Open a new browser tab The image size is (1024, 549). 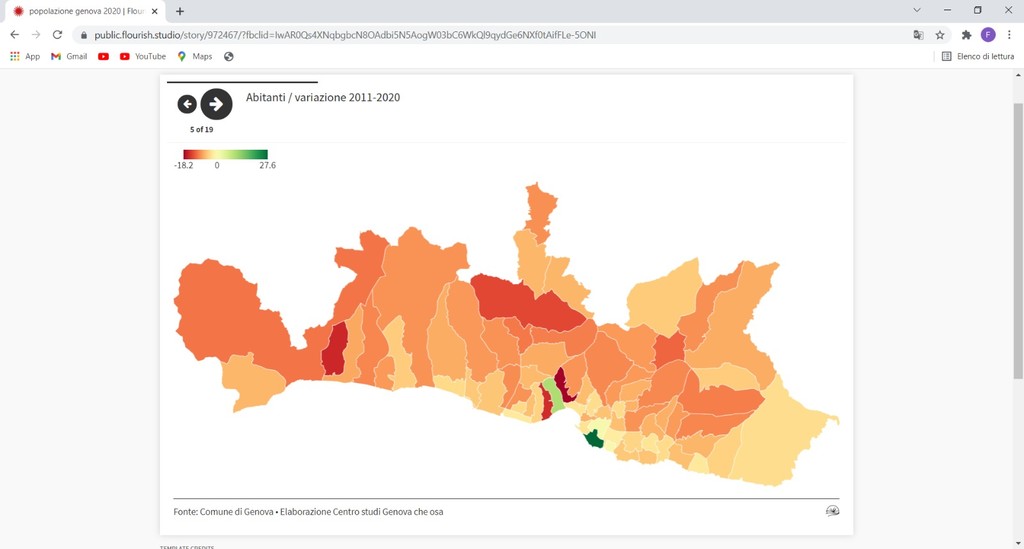[x=180, y=11]
